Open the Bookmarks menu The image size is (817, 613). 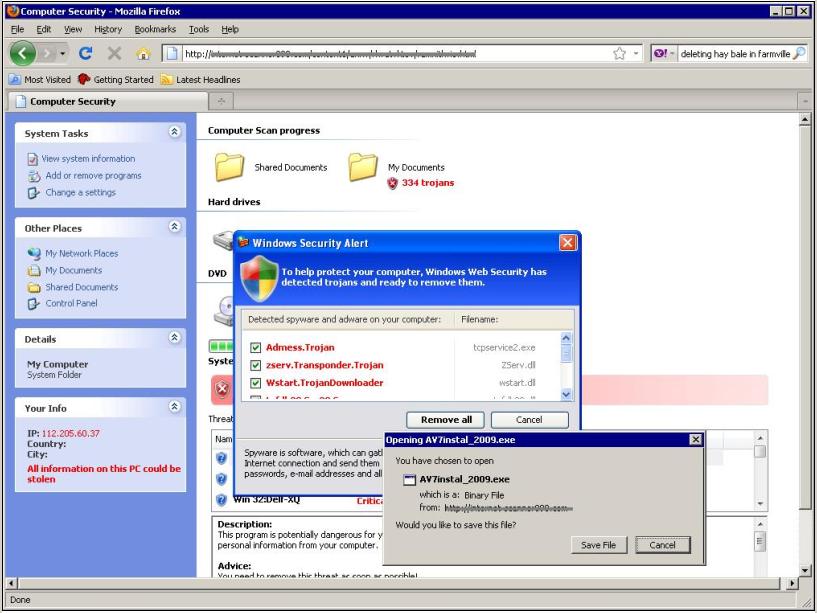click(x=155, y=29)
